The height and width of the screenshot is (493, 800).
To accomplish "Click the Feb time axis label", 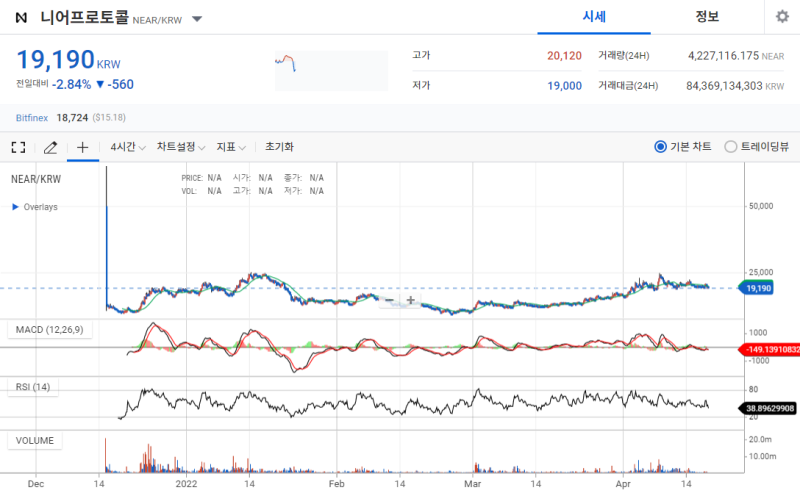I will (337, 483).
